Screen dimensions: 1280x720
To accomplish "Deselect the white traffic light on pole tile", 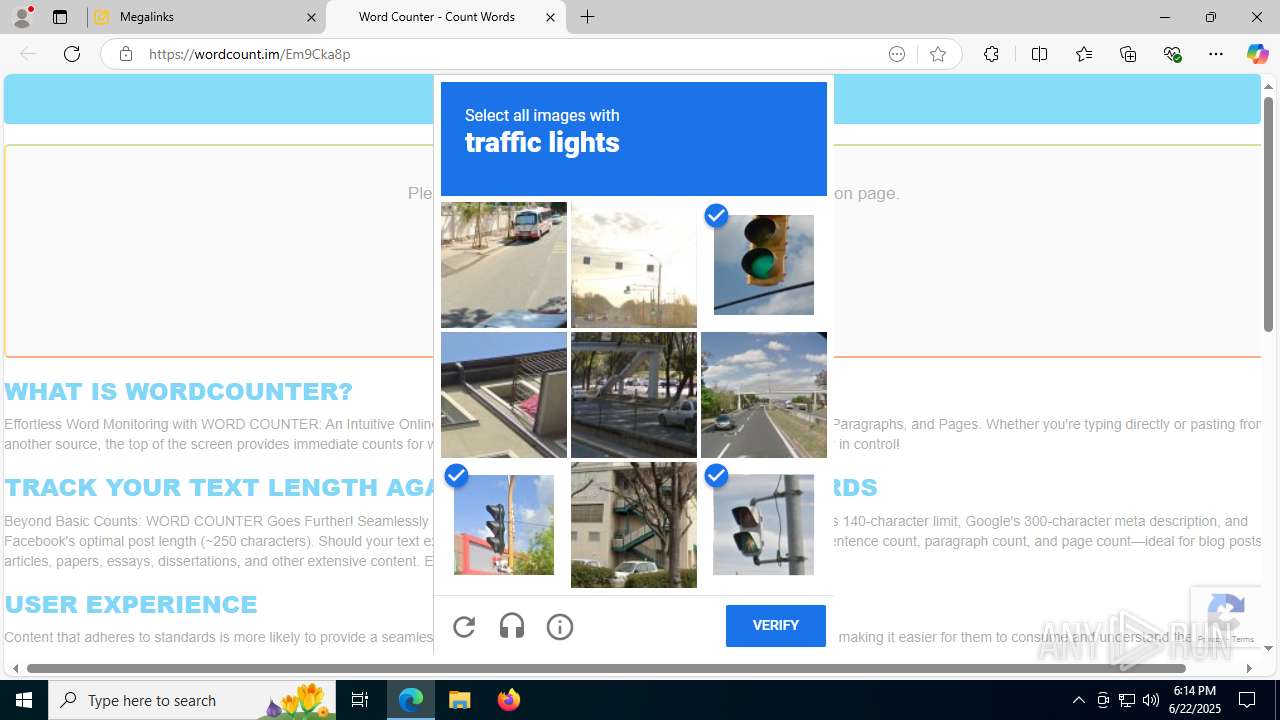I will point(764,525).
